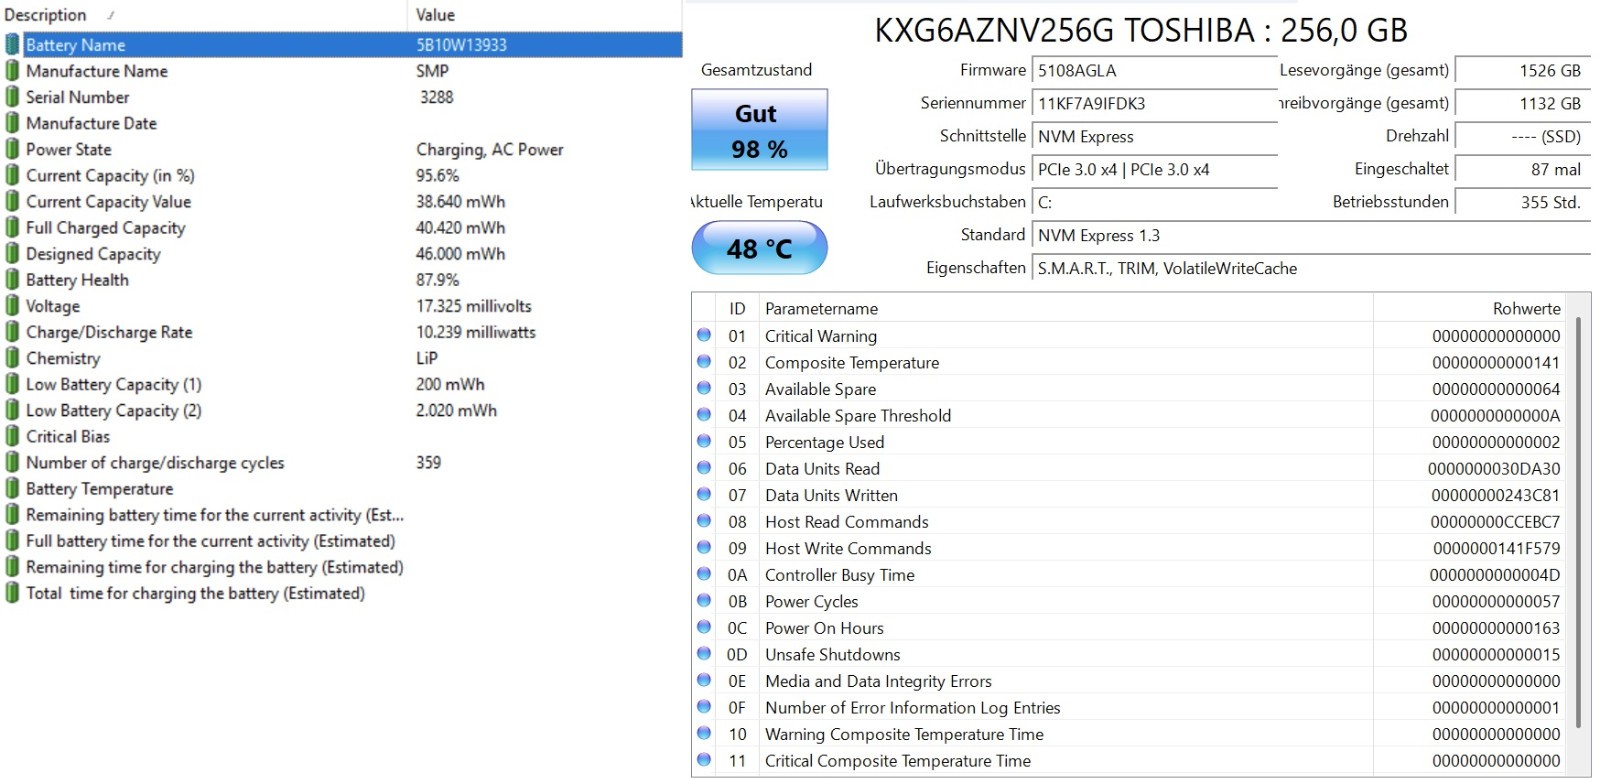Click the battery icon beside Serial Number
This screenshot has width=1600, height=778.
(12, 96)
